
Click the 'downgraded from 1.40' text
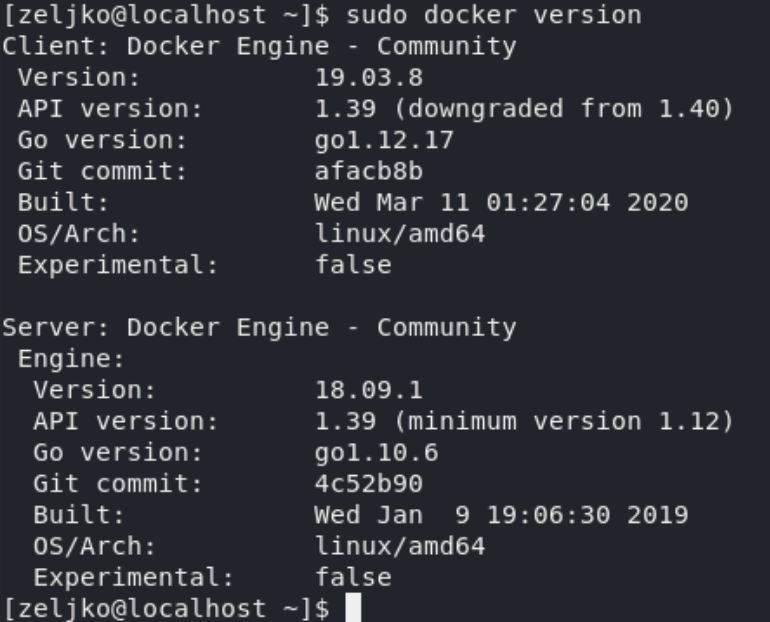pyautogui.click(x=563, y=109)
